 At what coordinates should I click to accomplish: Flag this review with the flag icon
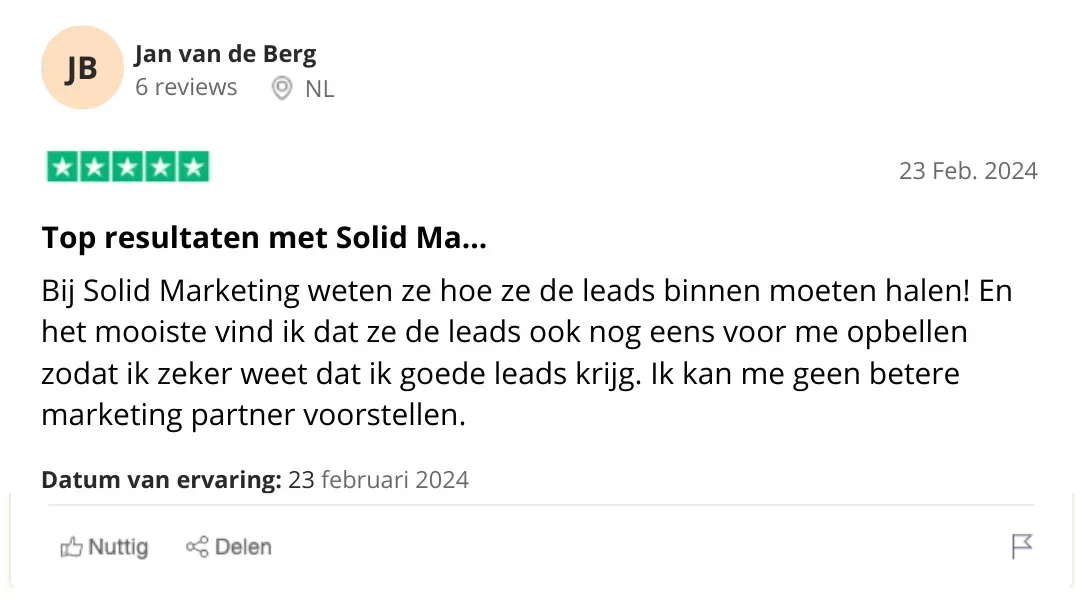coord(1021,546)
